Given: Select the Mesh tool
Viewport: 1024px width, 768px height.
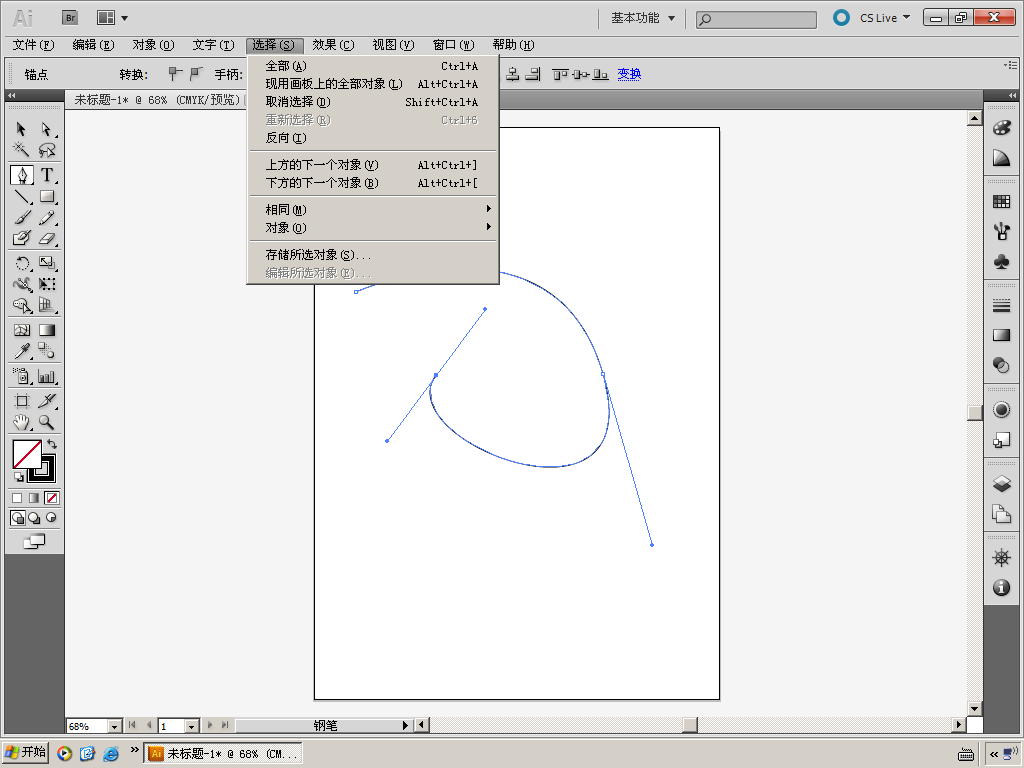Looking at the screenshot, I should click(22, 330).
